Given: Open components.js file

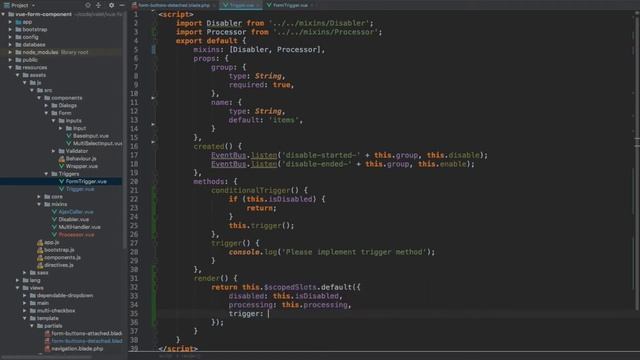Looking at the screenshot, I should click(62, 258).
